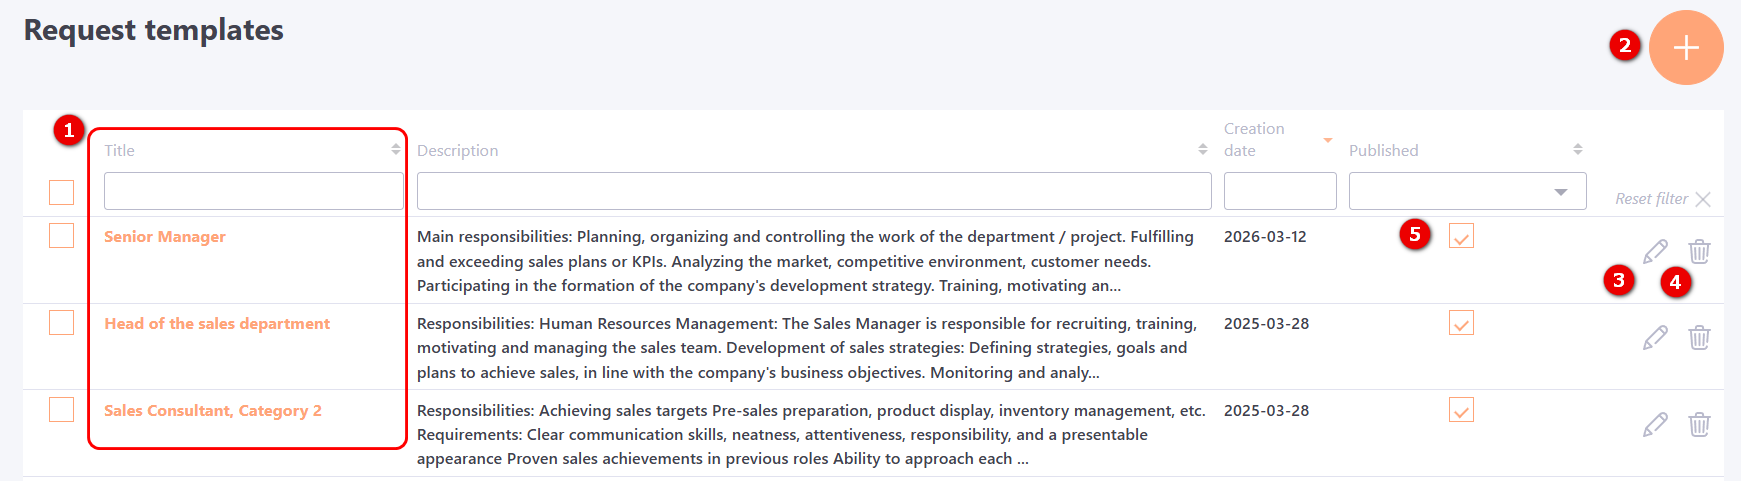Image resolution: width=1741 pixels, height=481 pixels.
Task: Focus the Description filter text box
Action: pos(814,191)
